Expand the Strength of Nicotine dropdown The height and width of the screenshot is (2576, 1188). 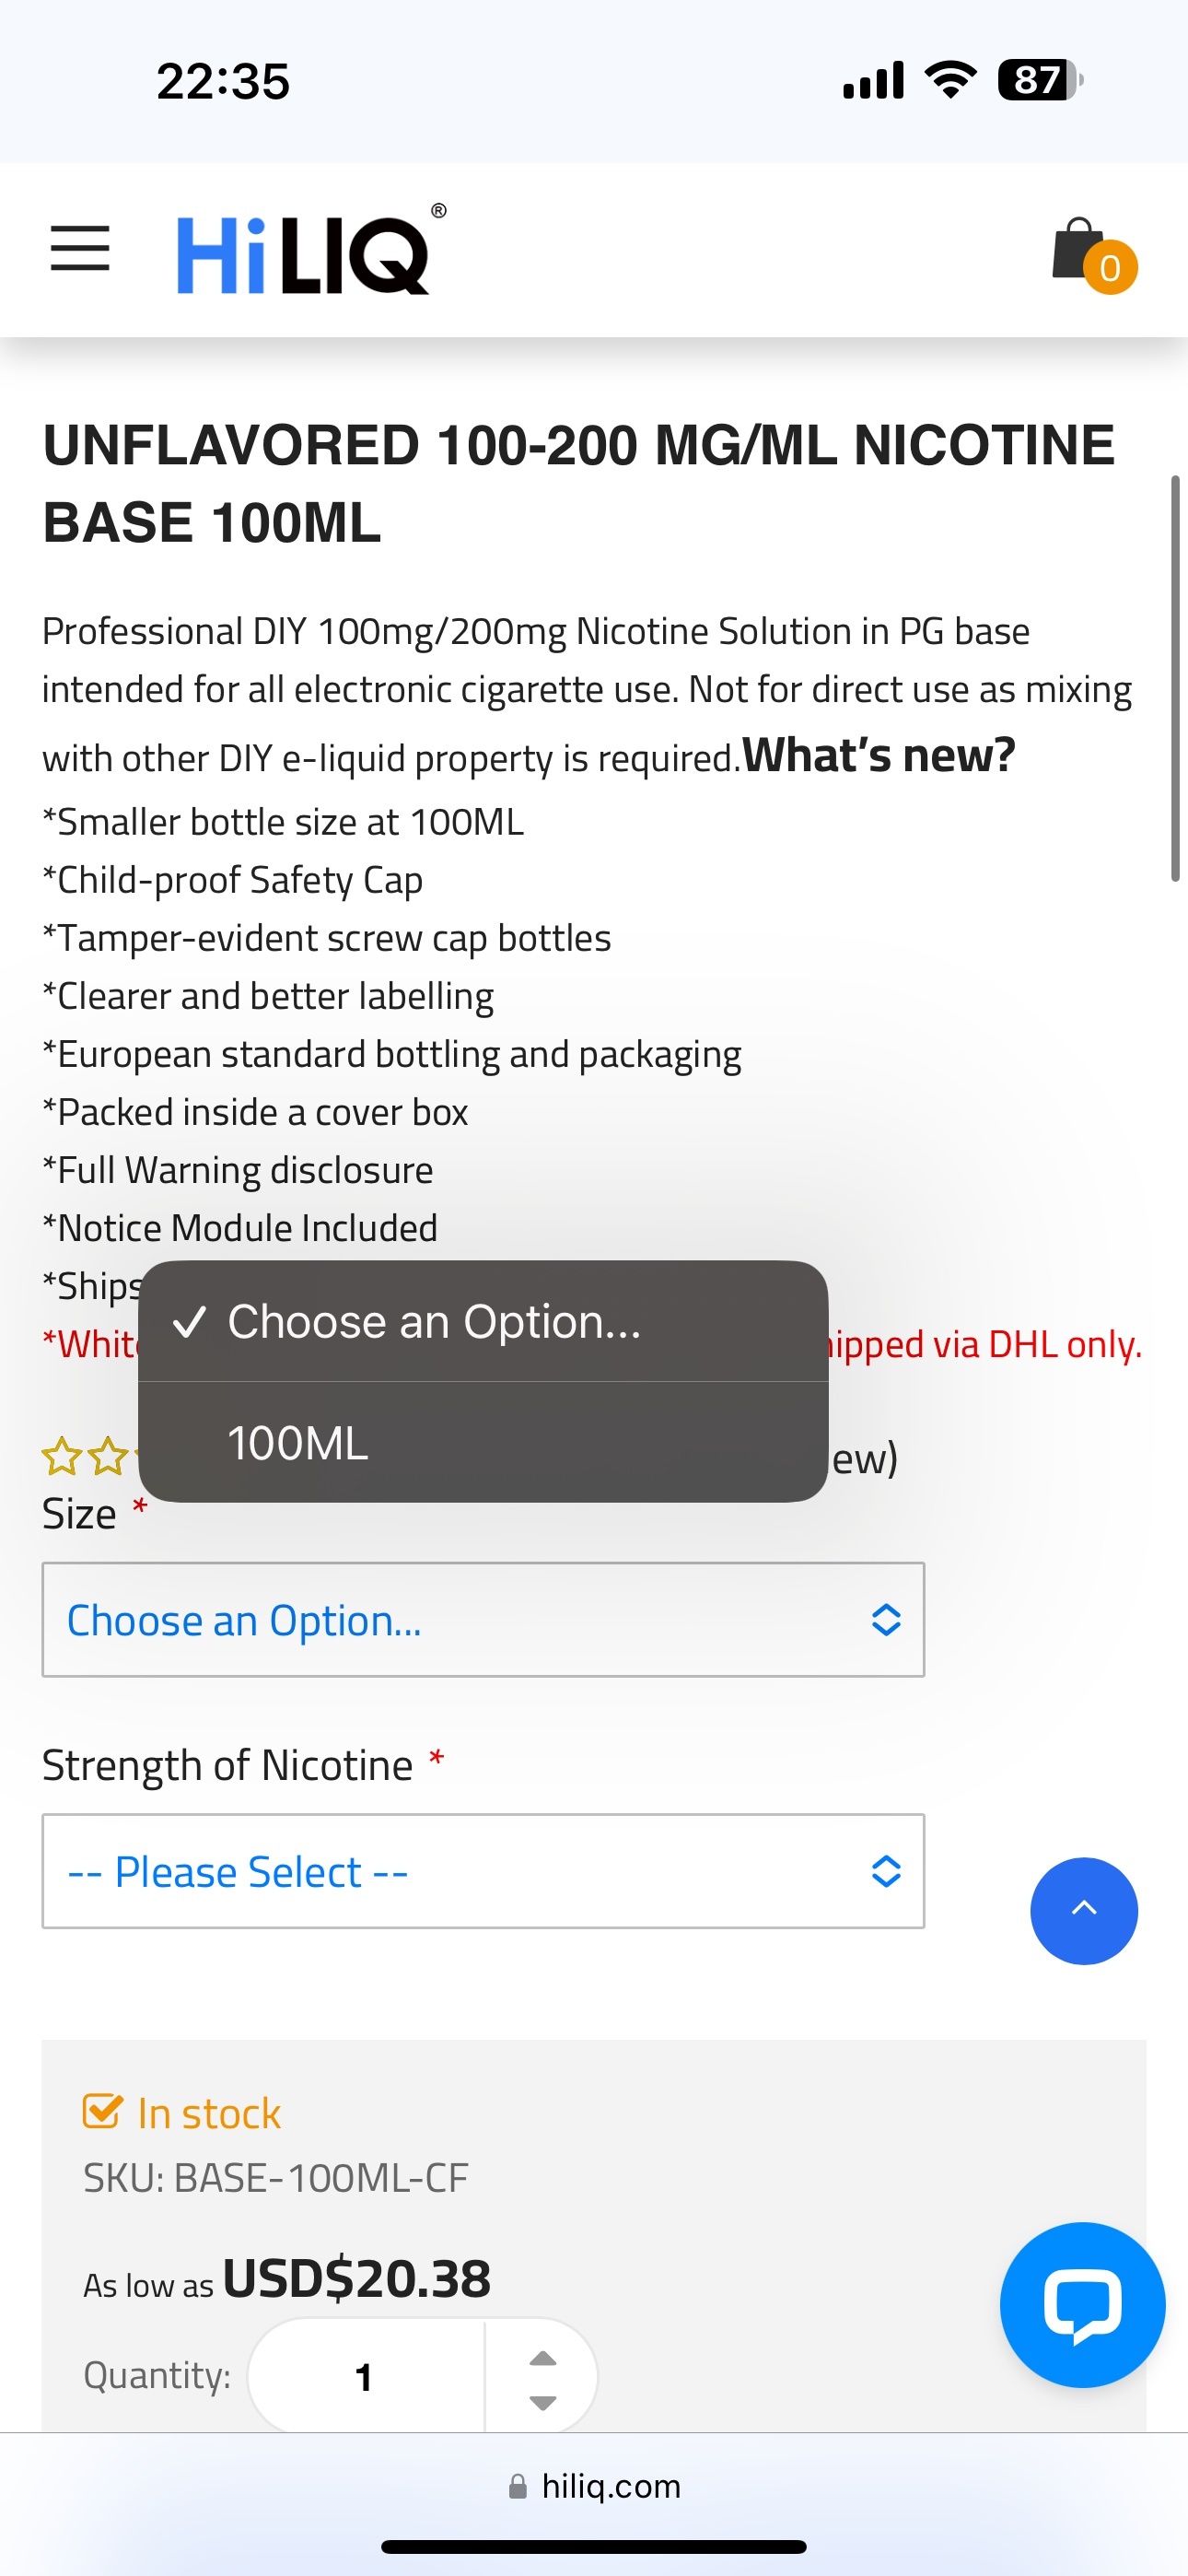[482, 1870]
